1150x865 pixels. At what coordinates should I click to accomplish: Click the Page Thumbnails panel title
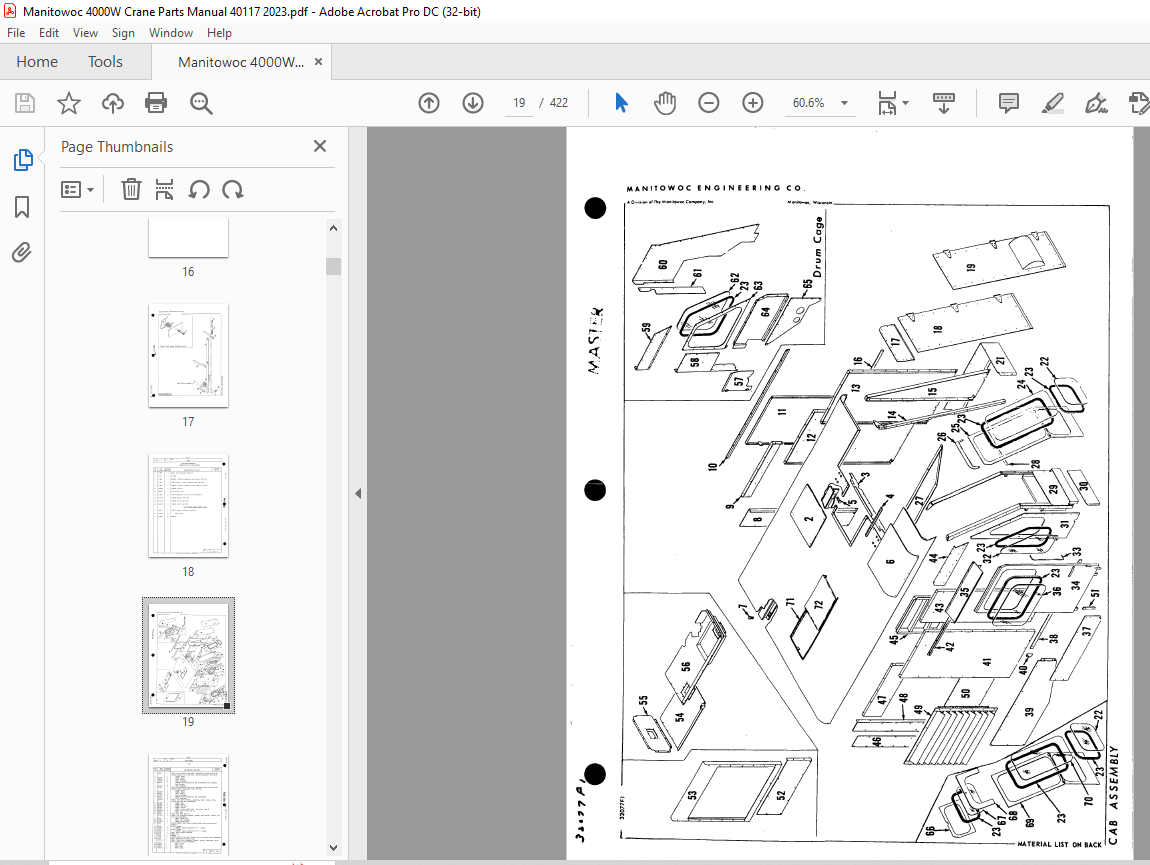117,147
